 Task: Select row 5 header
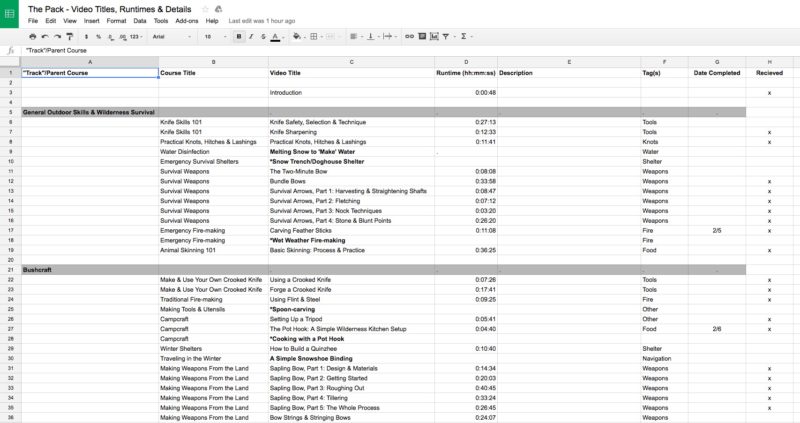click(10, 112)
